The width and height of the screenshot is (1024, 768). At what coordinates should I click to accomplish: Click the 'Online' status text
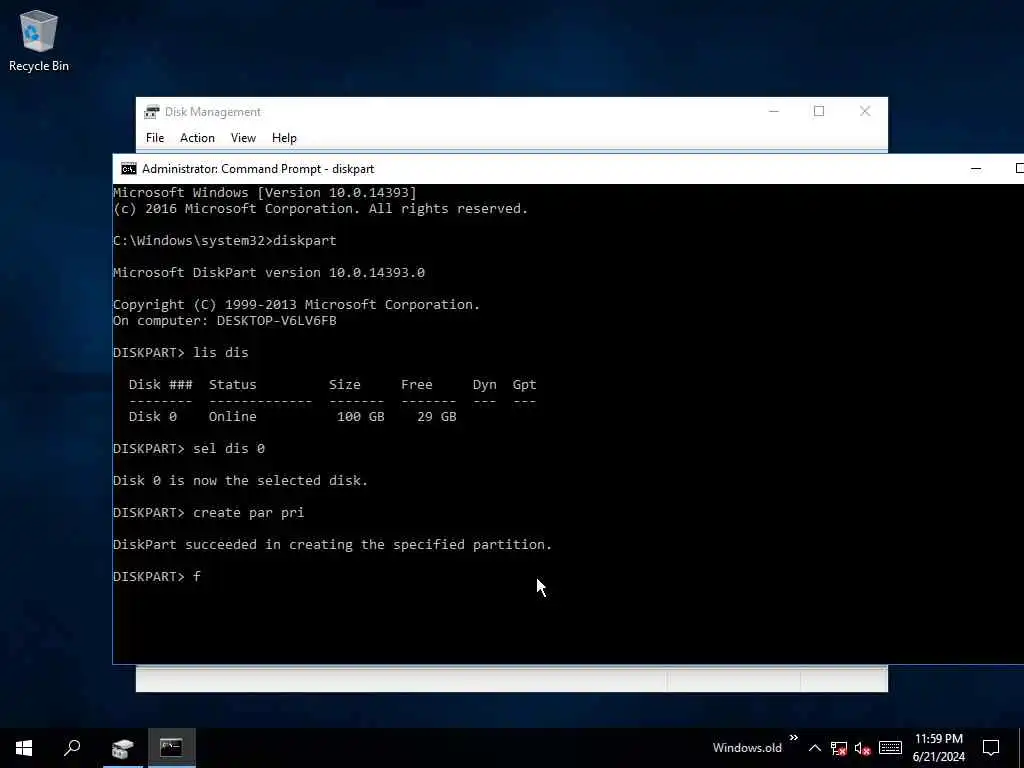(x=232, y=417)
